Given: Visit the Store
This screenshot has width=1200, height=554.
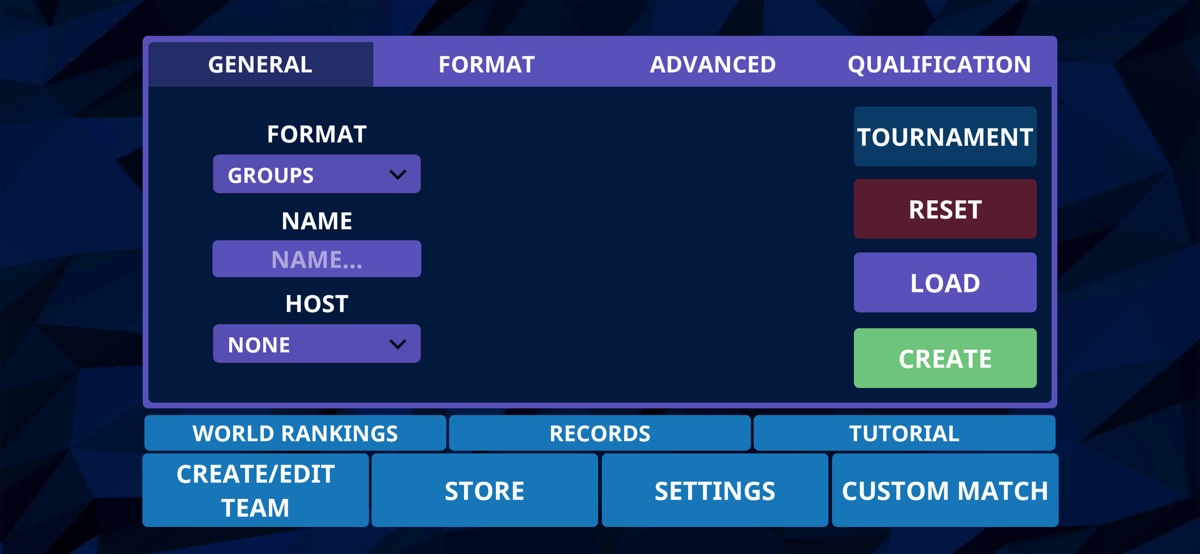Looking at the screenshot, I should click(x=484, y=490).
